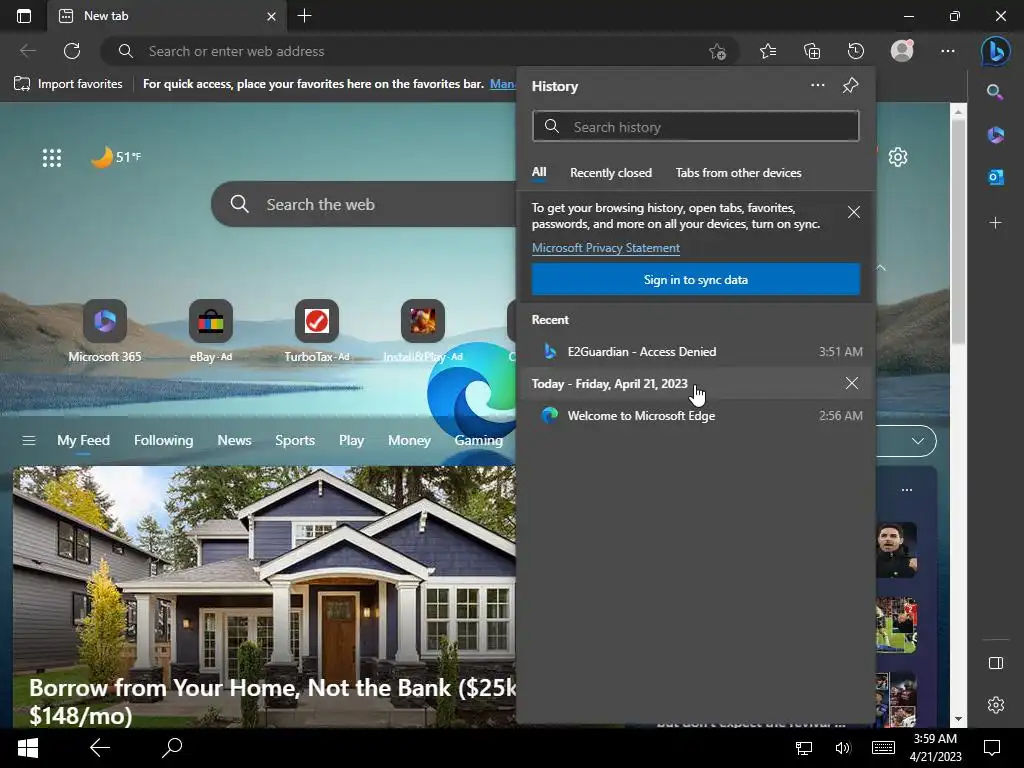The width and height of the screenshot is (1024, 768).
Task: Delete Today's history entries with X
Action: (852, 383)
